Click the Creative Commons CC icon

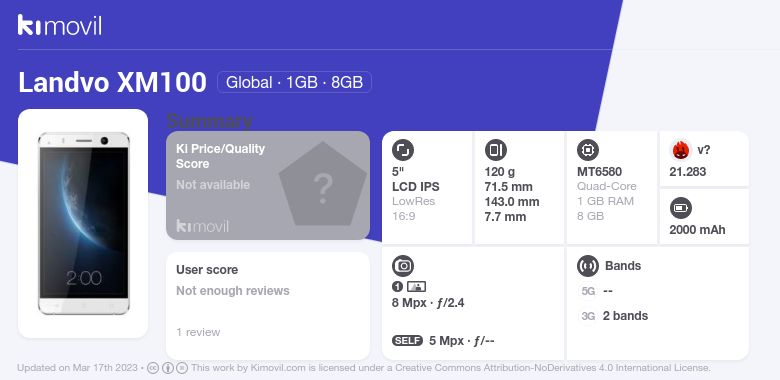pos(153,368)
